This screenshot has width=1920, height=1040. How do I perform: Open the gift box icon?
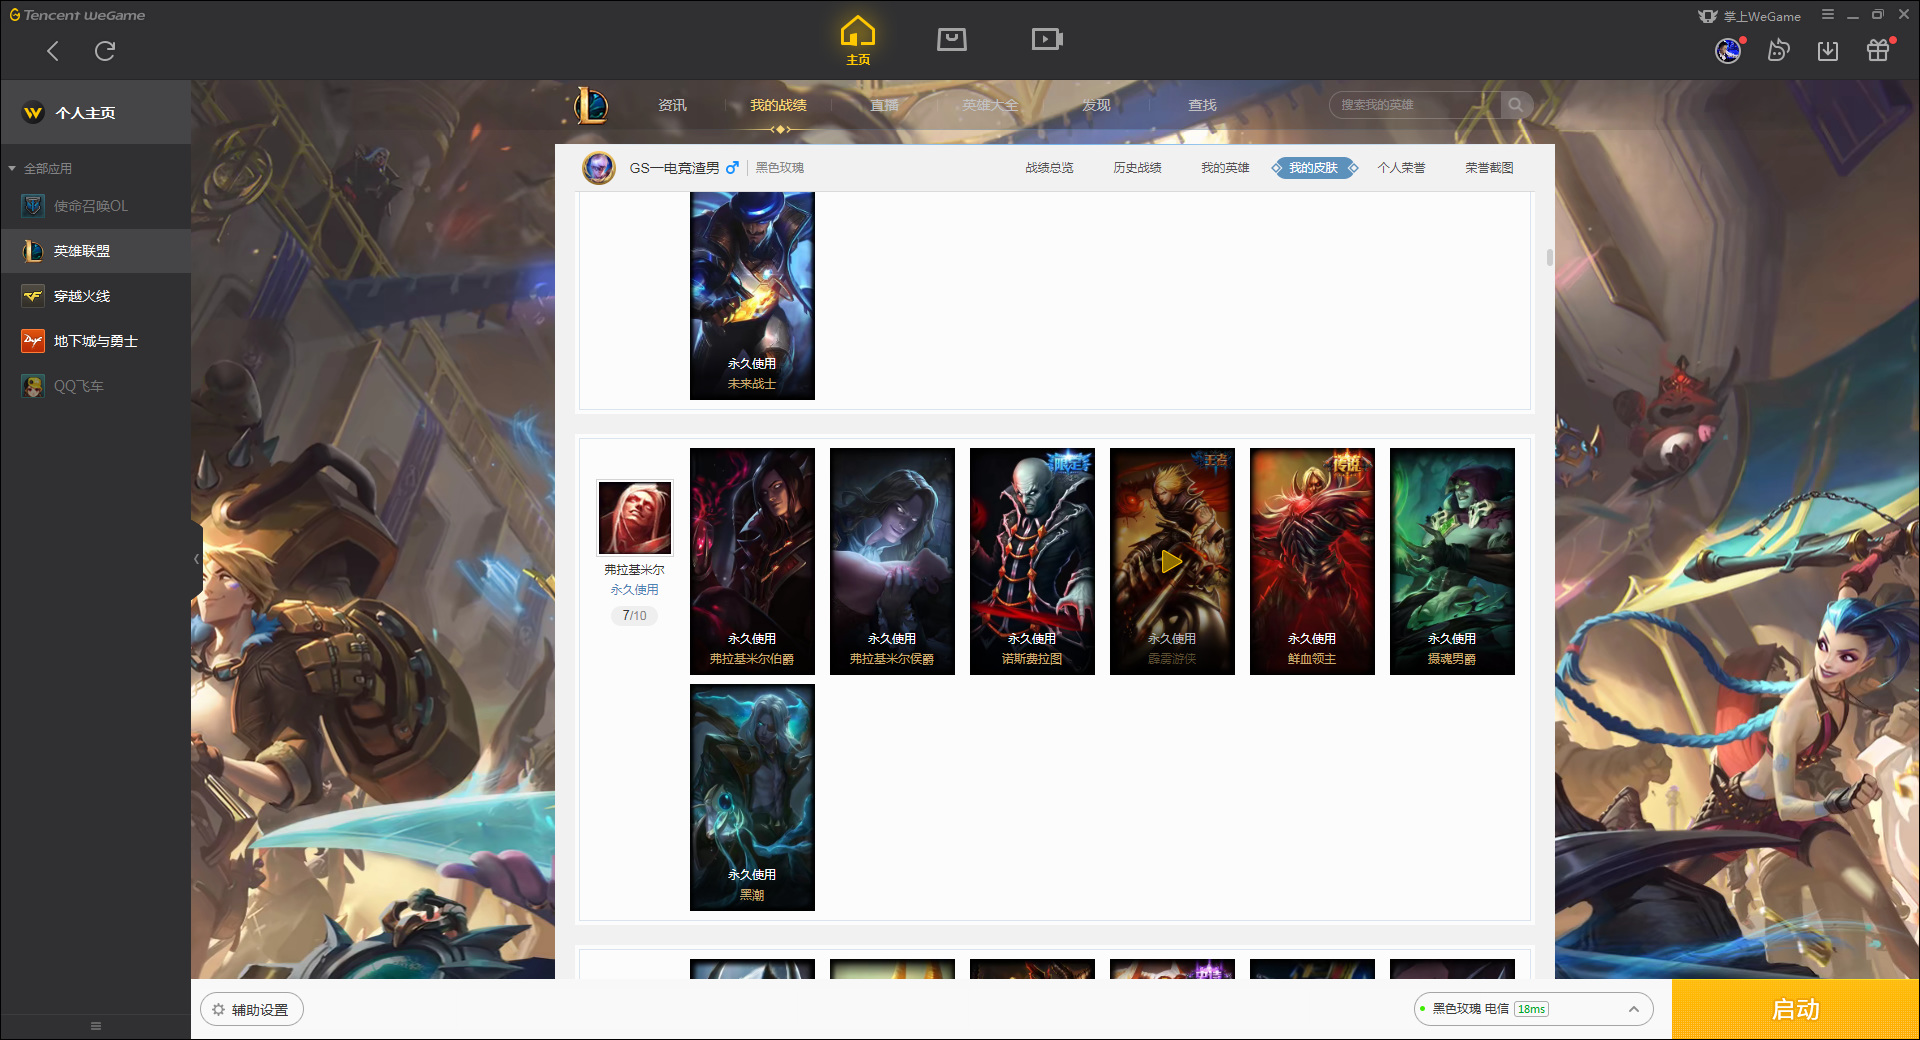click(1878, 50)
